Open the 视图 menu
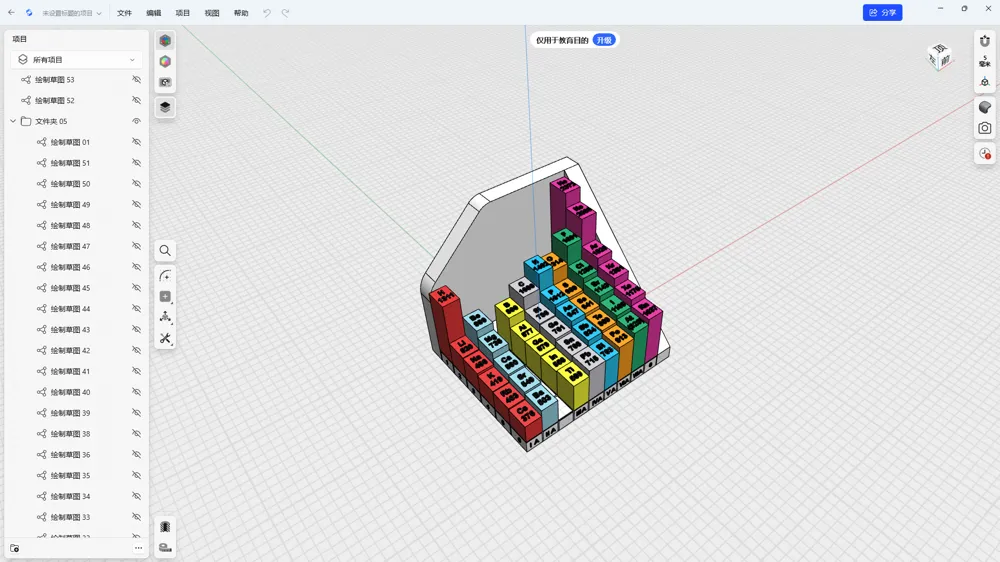Screen dimensions: 1000x562 [x=212, y=13]
